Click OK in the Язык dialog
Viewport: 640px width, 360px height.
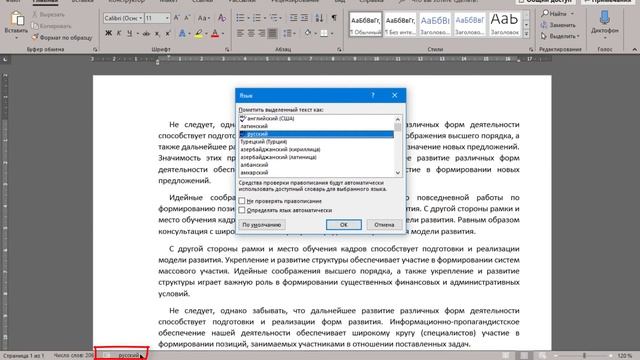344,225
